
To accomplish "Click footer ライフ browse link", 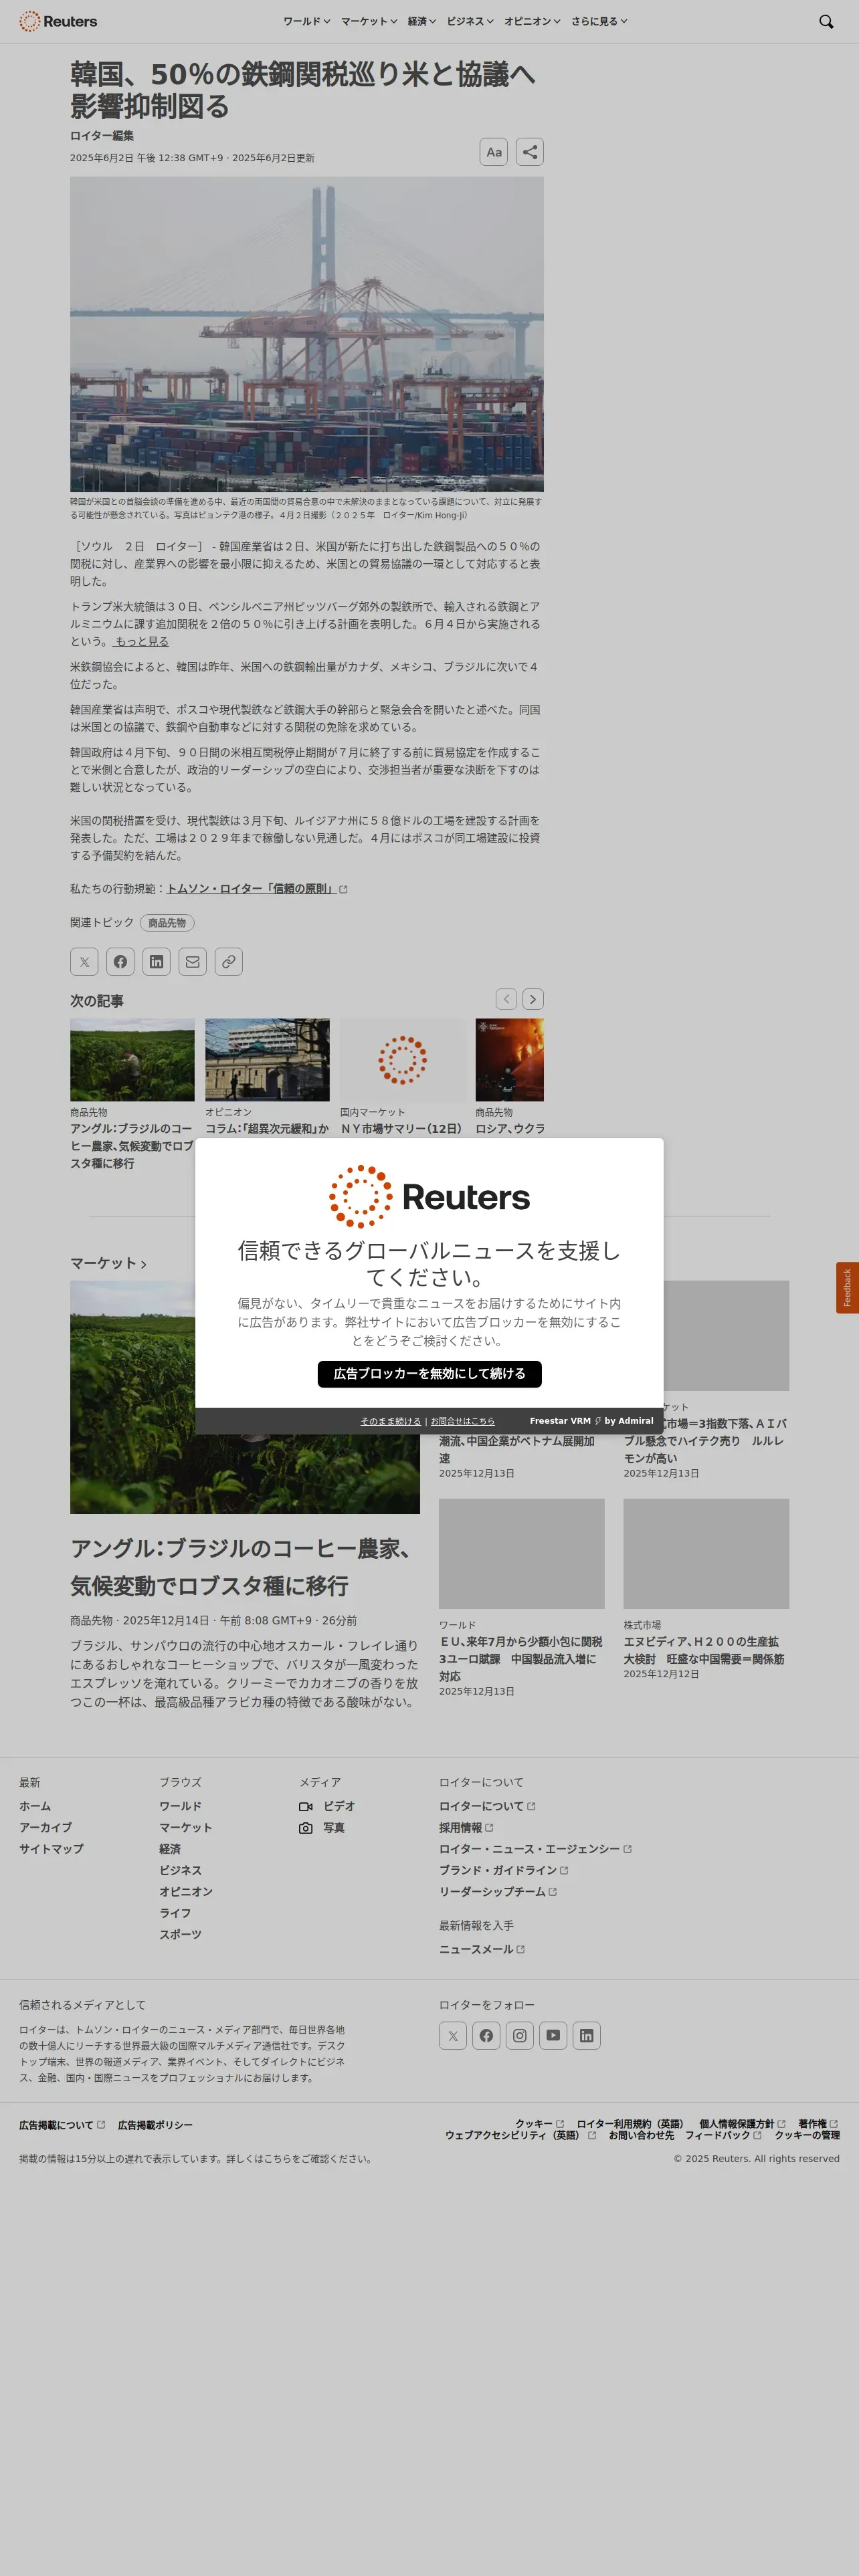I will [175, 1913].
